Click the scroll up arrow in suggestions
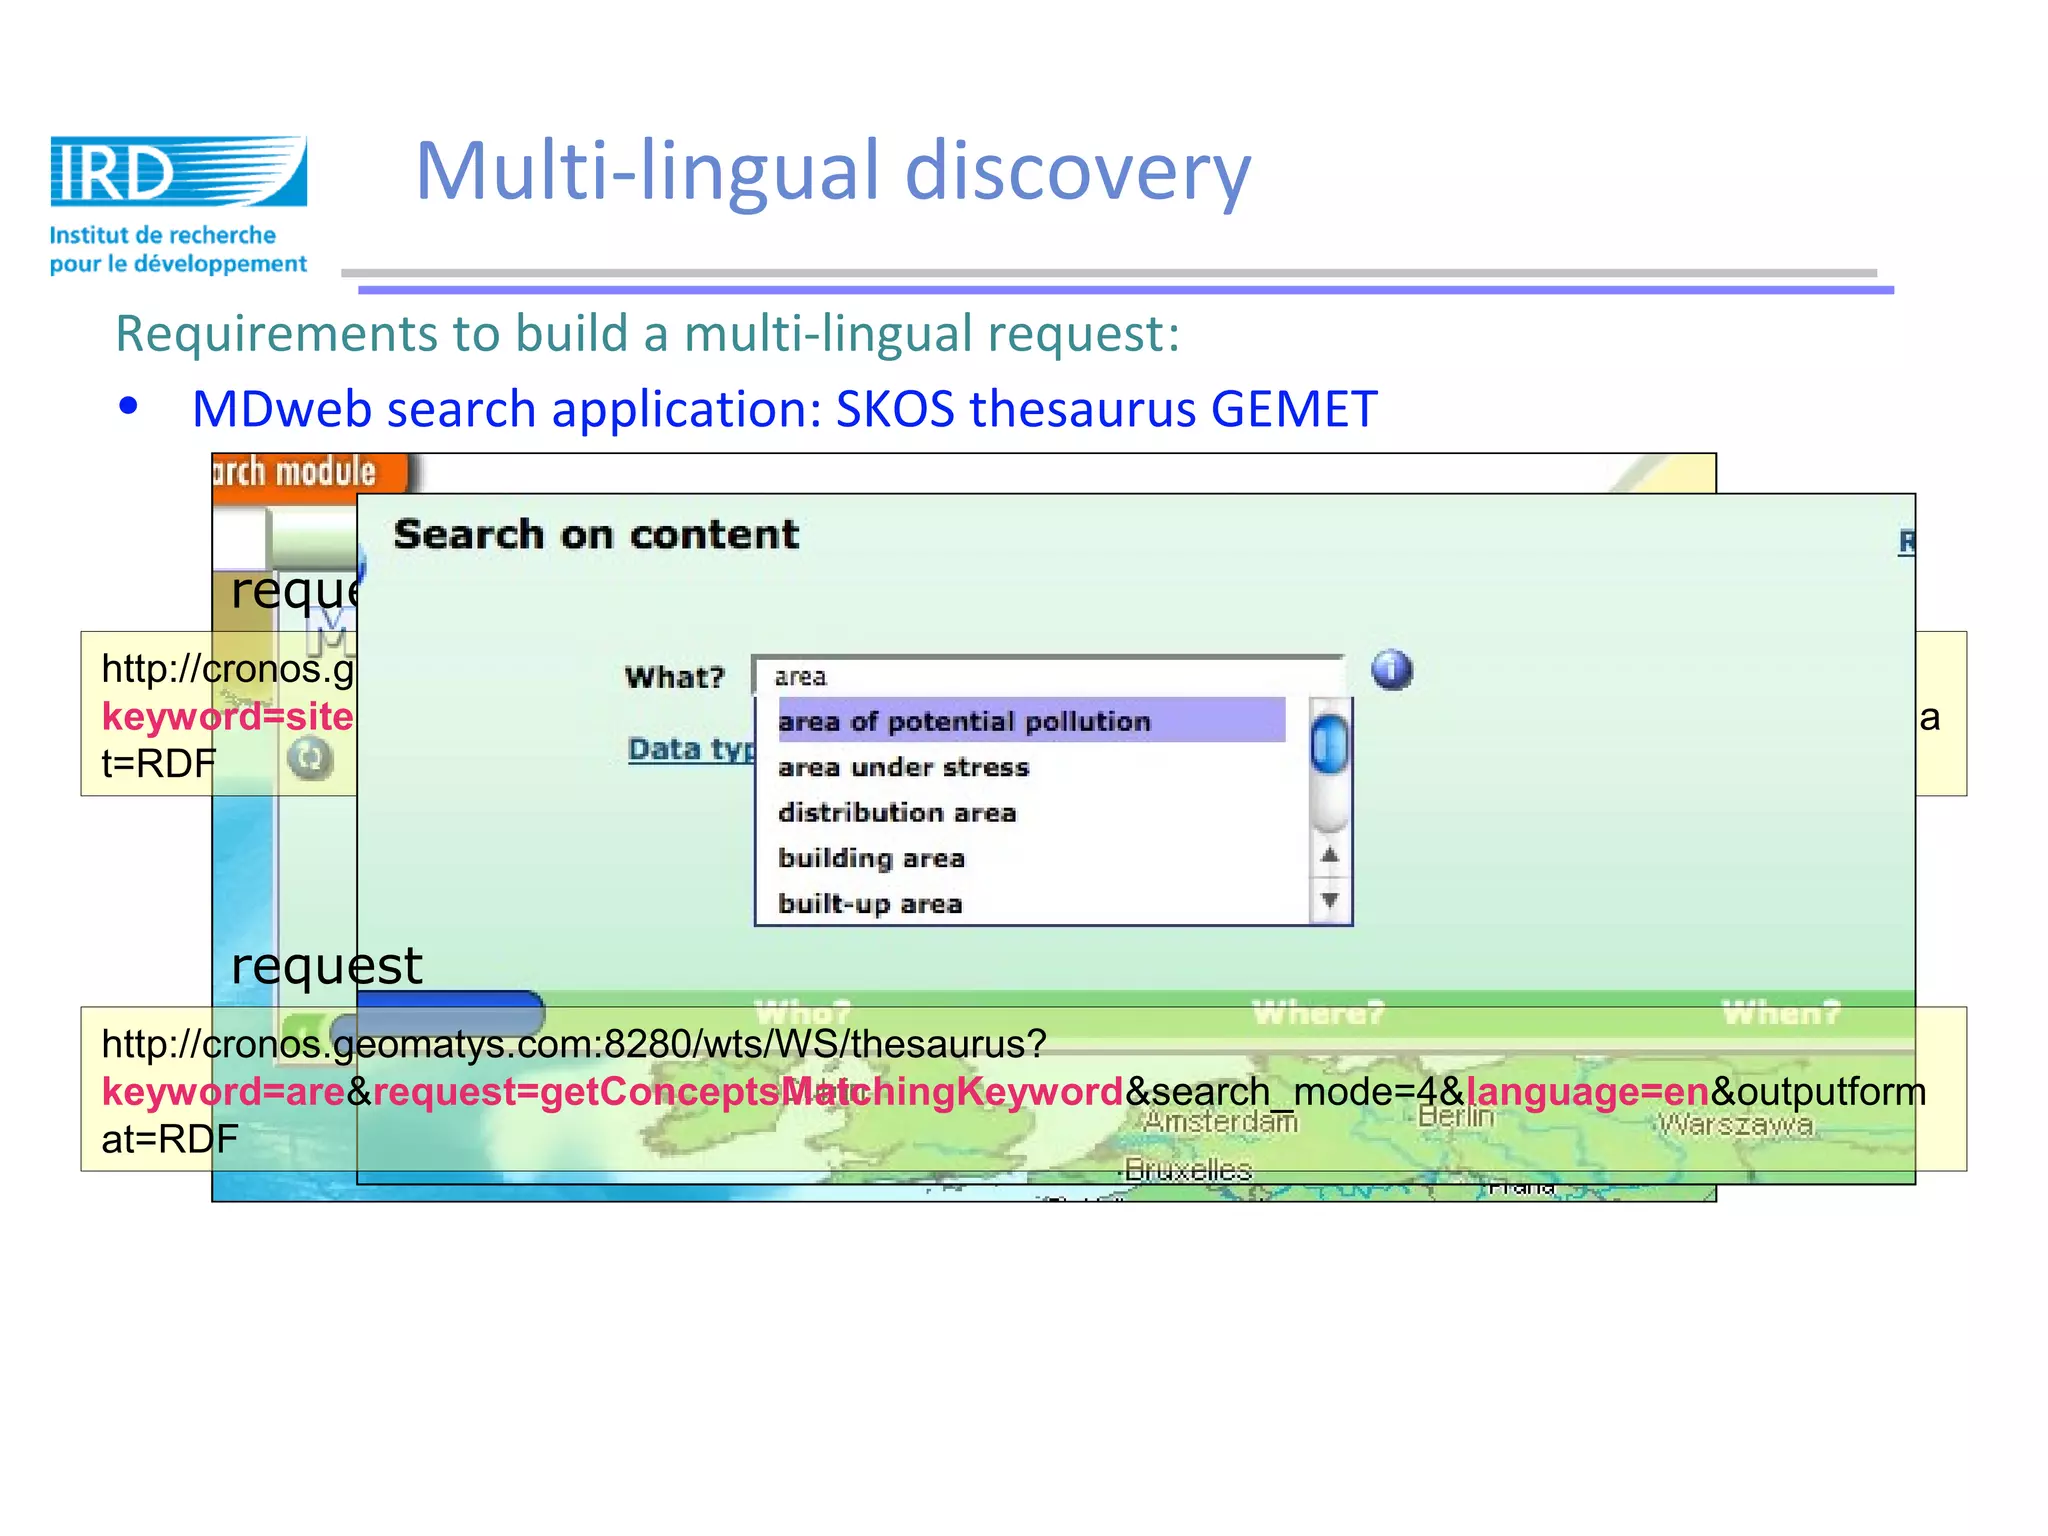Screen dimensions: 2048x1536 click(x=1329, y=855)
